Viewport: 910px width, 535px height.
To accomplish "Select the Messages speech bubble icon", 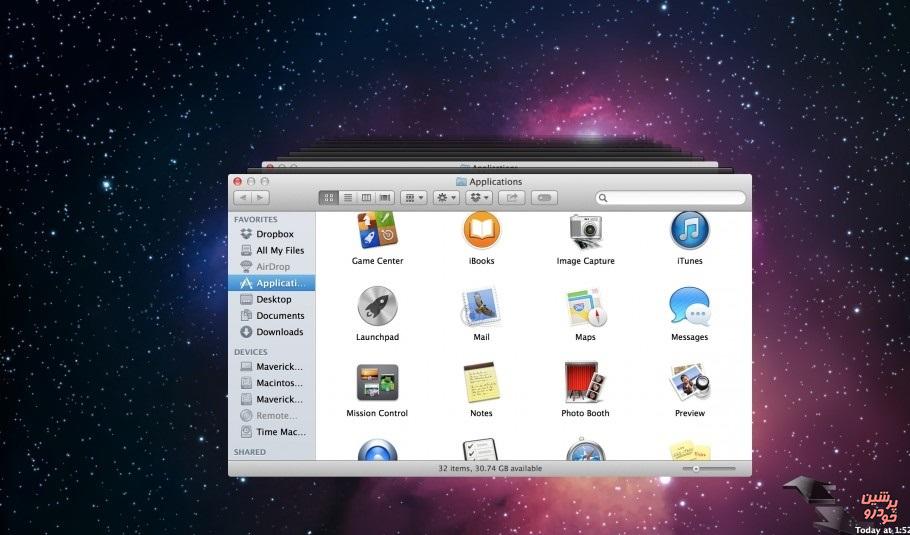I will click(x=689, y=307).
